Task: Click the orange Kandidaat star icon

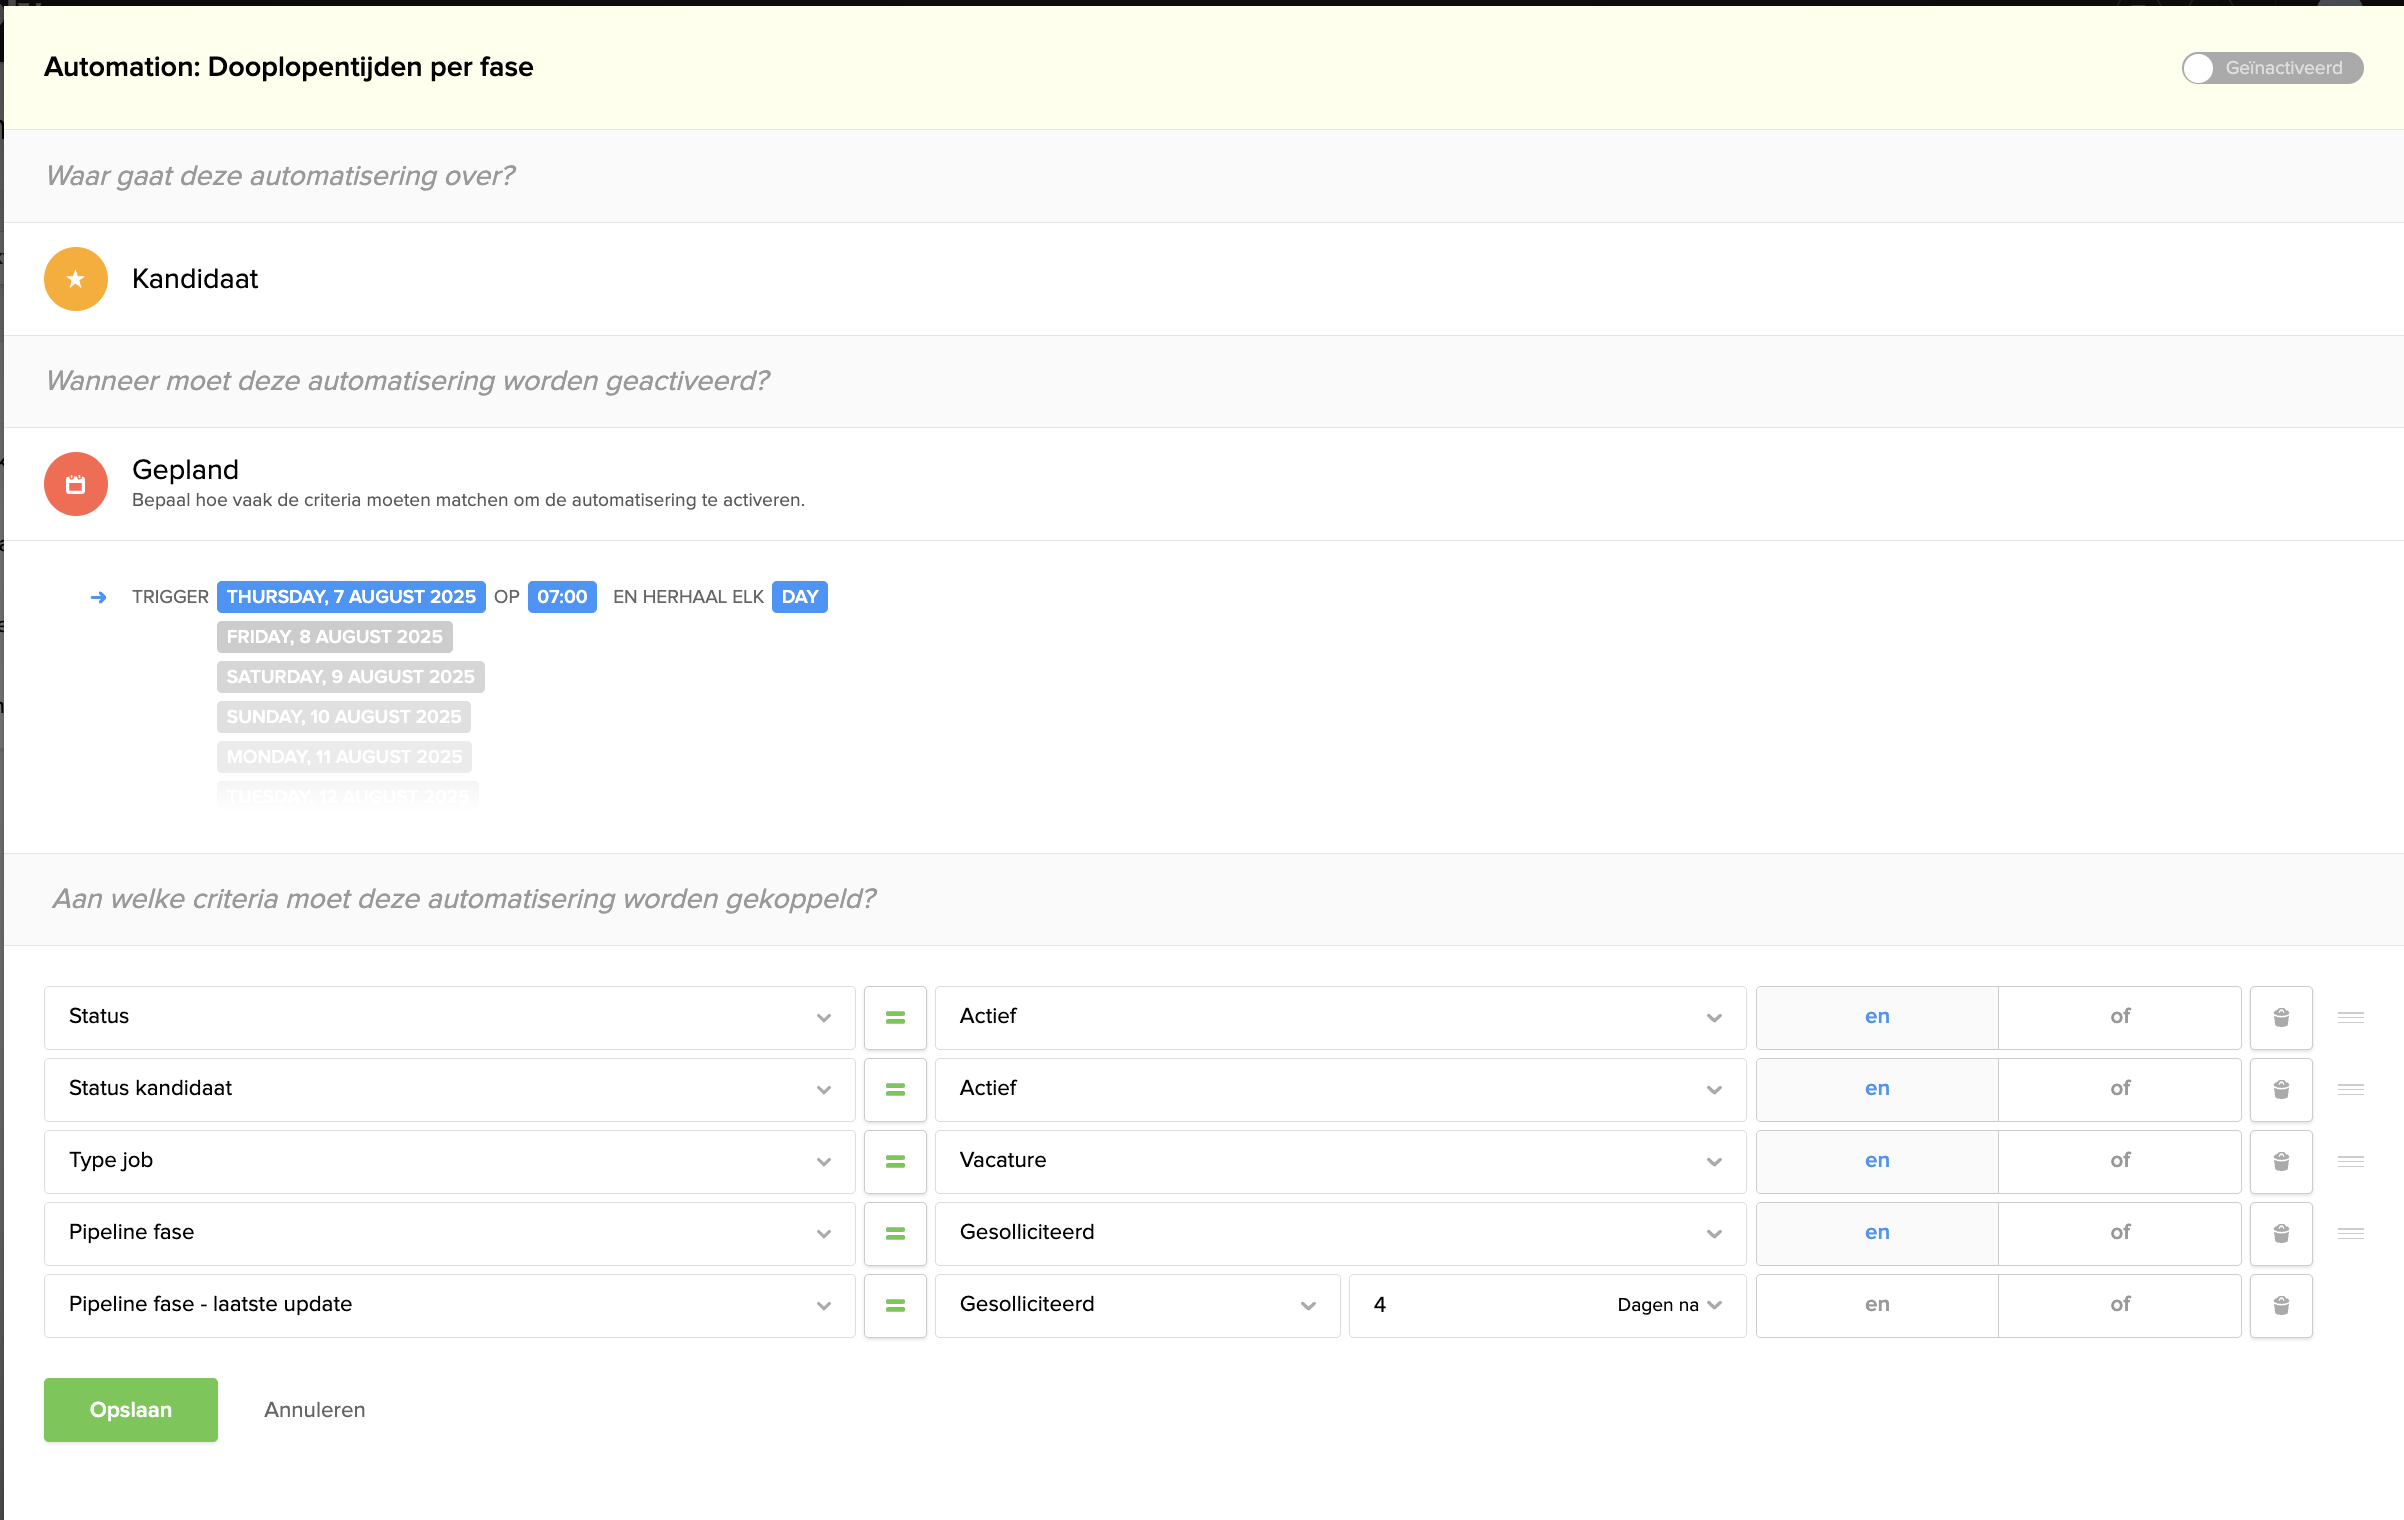Action: (x=76, y=279)
